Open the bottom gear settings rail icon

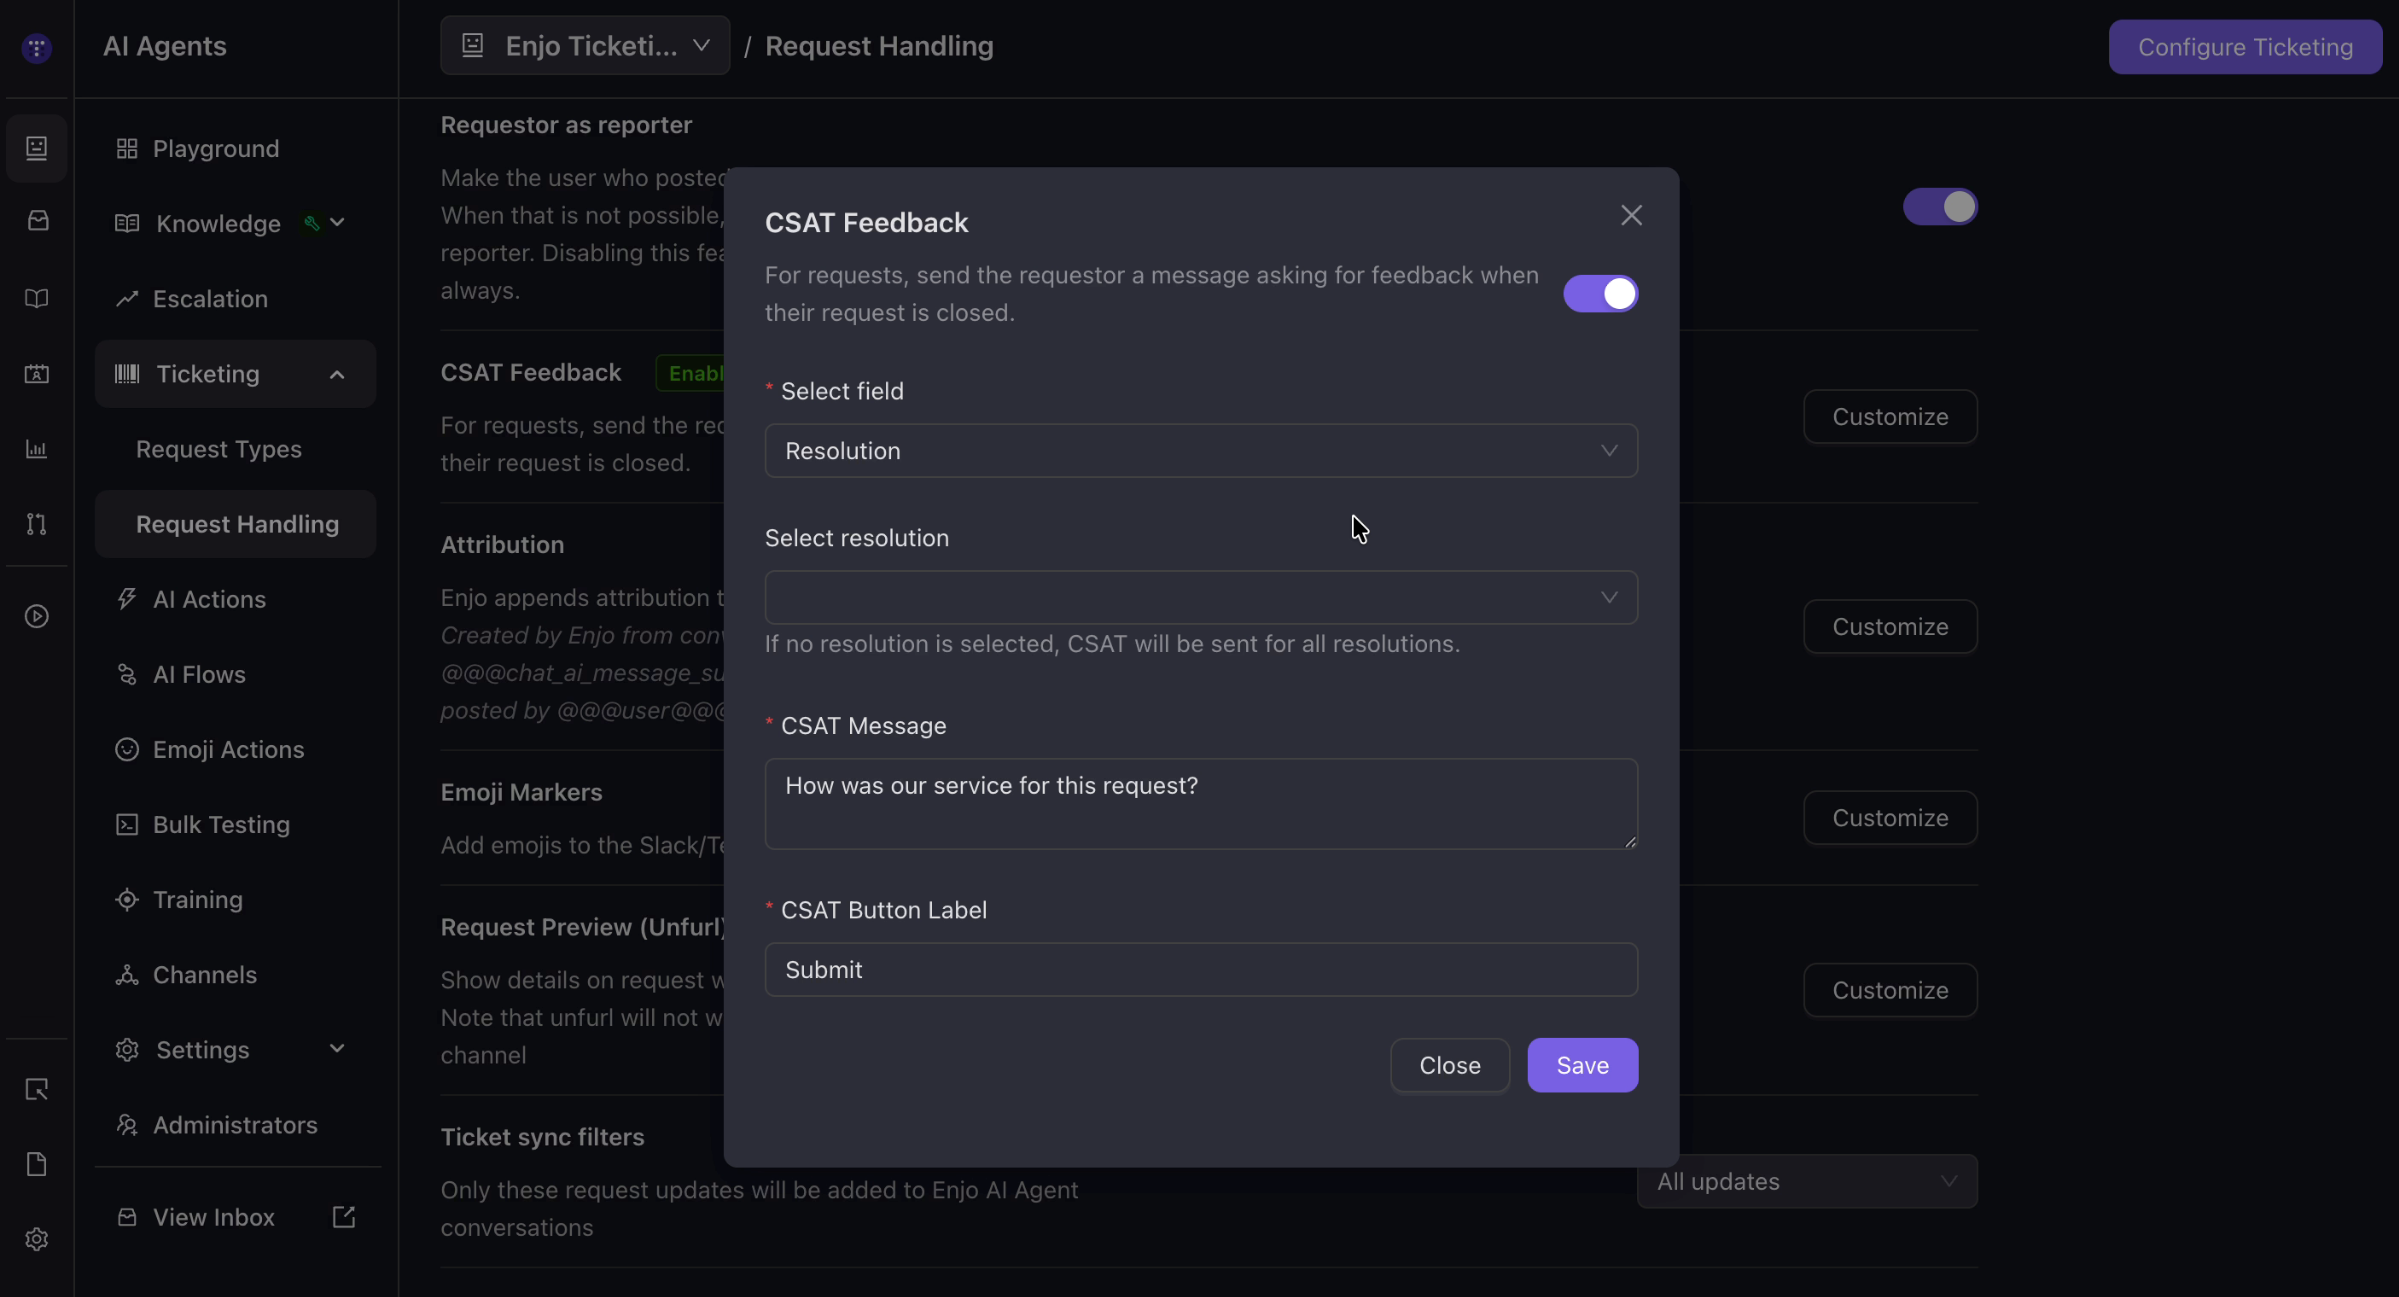tap(37, 1239)
